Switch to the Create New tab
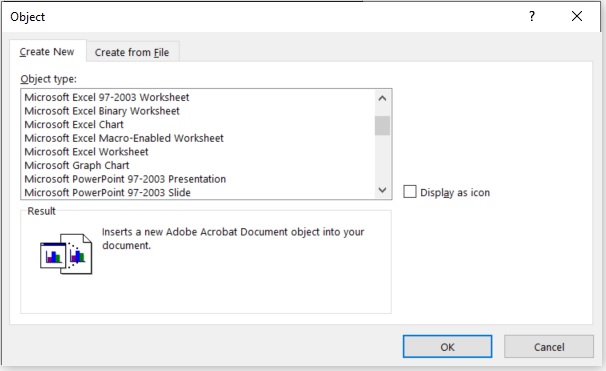 (x=47, y=52)
